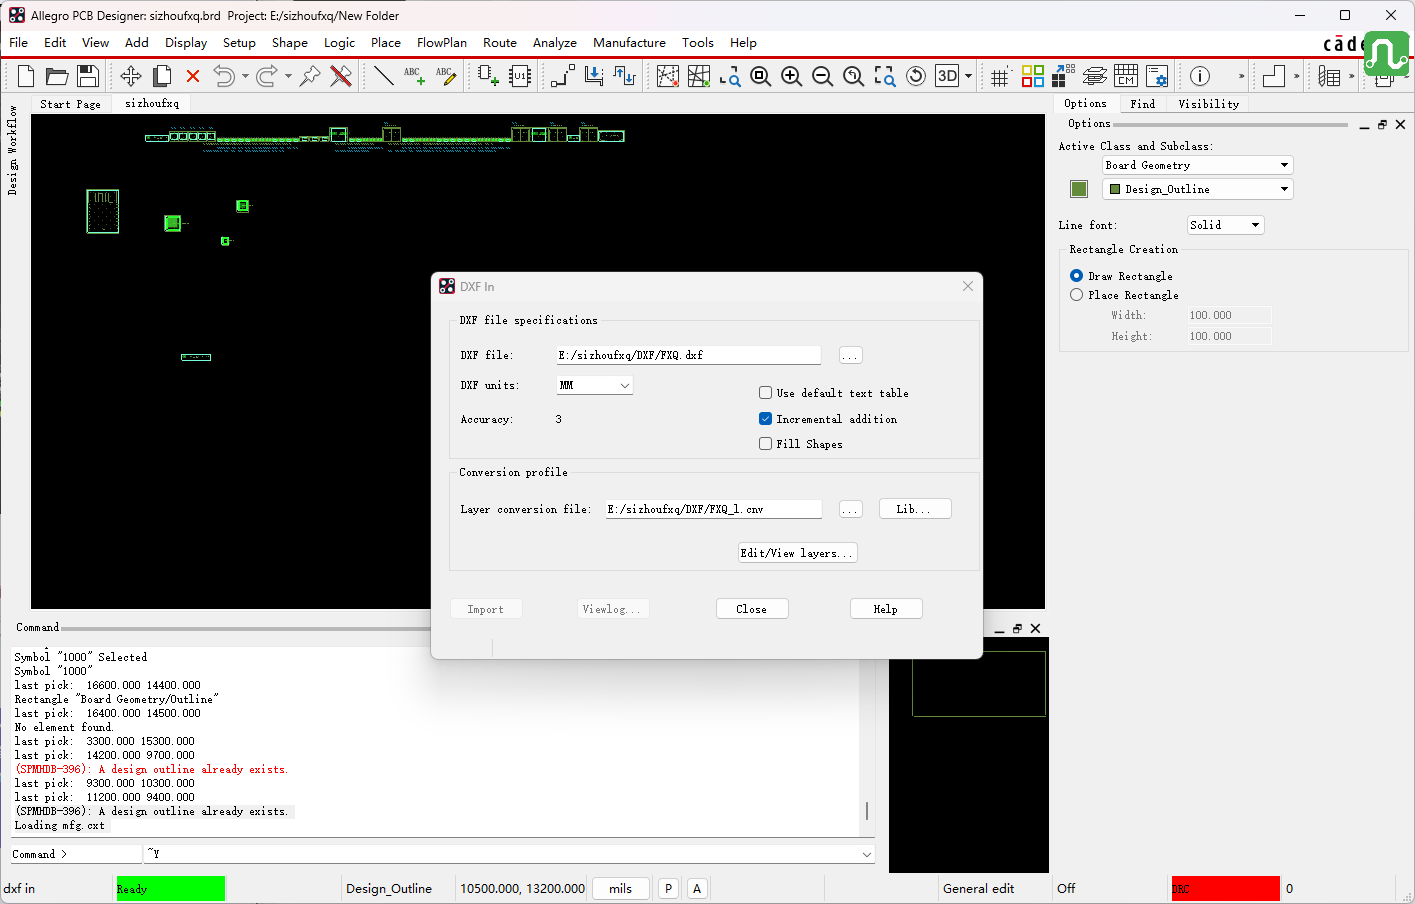
Task: Click the Lib... button
Action: [915, 509]
